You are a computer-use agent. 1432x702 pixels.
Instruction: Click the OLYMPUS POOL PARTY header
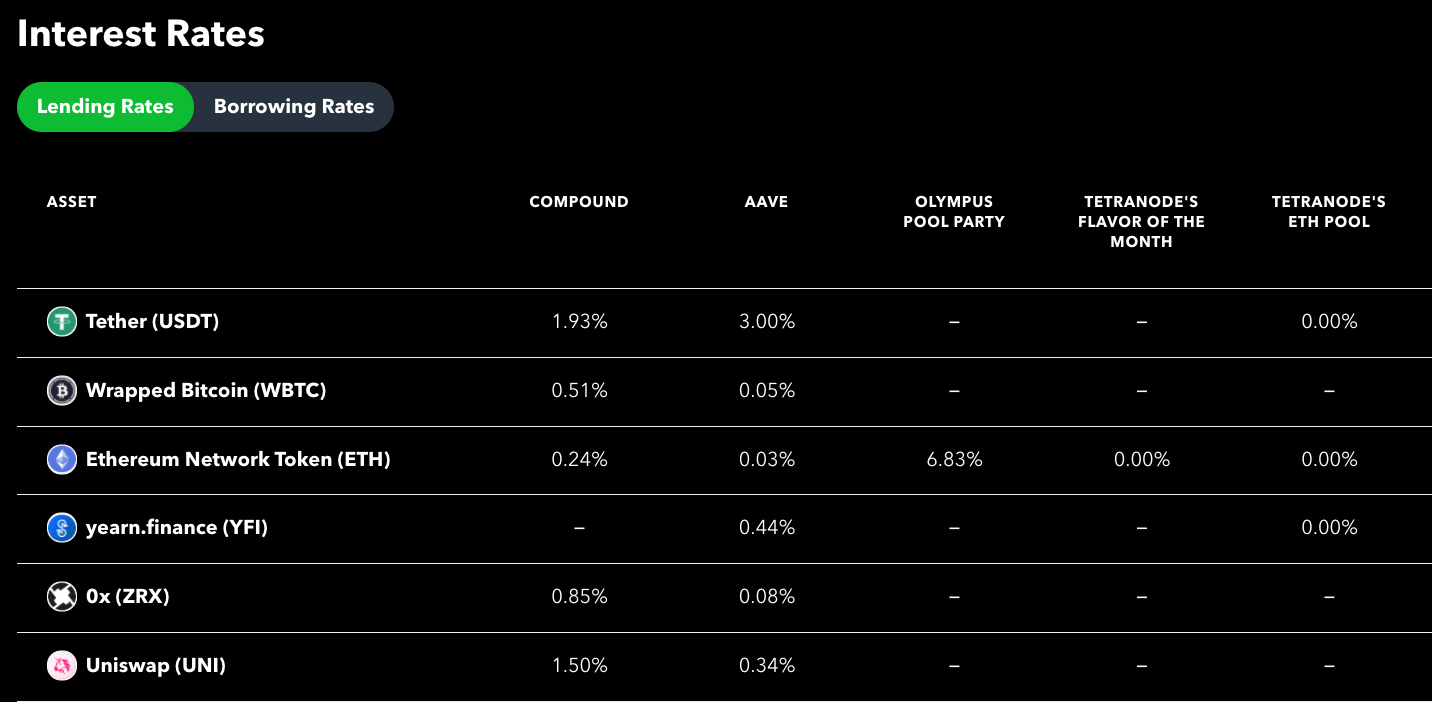click(x=954, y=211)
